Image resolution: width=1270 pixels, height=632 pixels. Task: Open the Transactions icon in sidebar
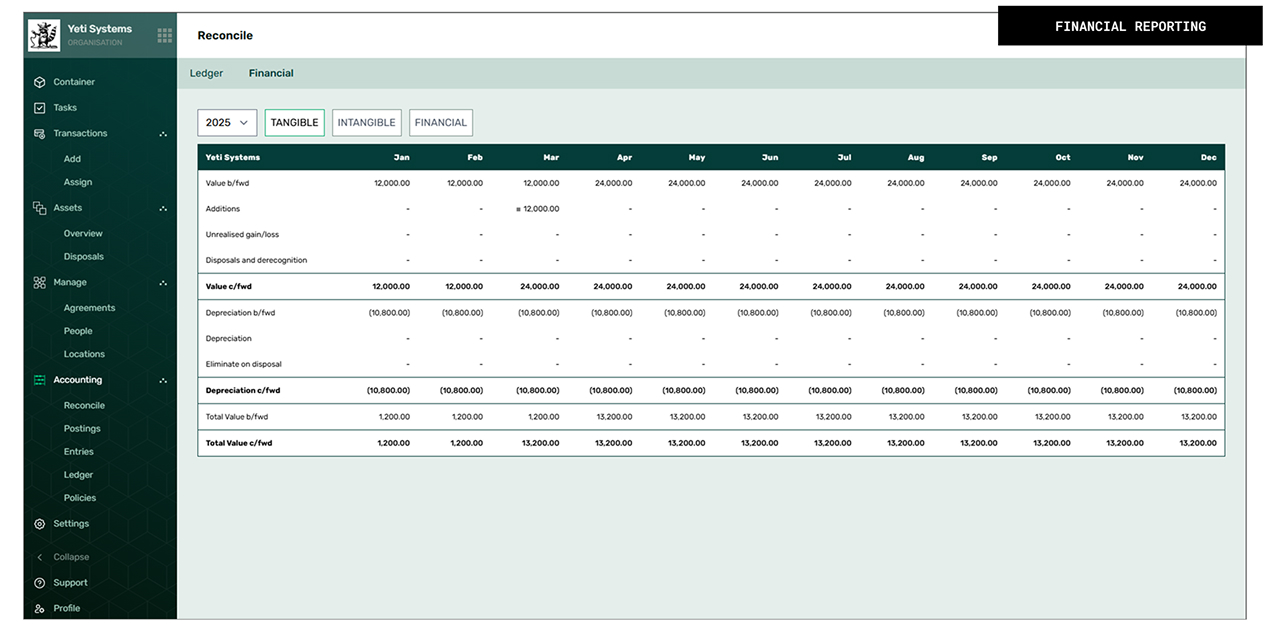pyautogui.click(x=38, y=133)
